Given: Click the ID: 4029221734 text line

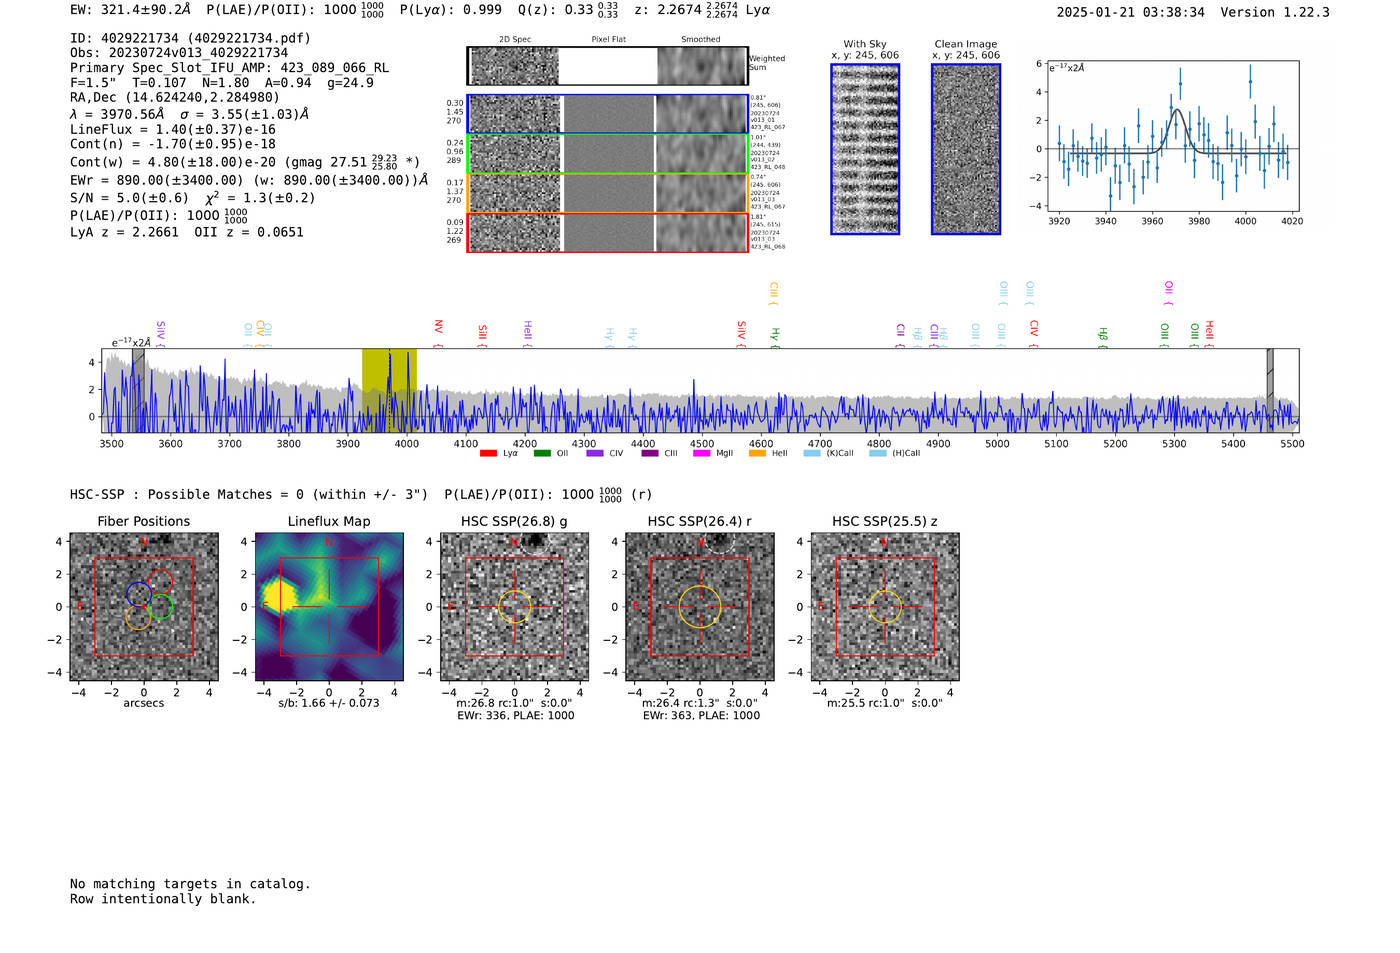Looking at the screenshot, I should pyautogui.click(x=190, y=38).
